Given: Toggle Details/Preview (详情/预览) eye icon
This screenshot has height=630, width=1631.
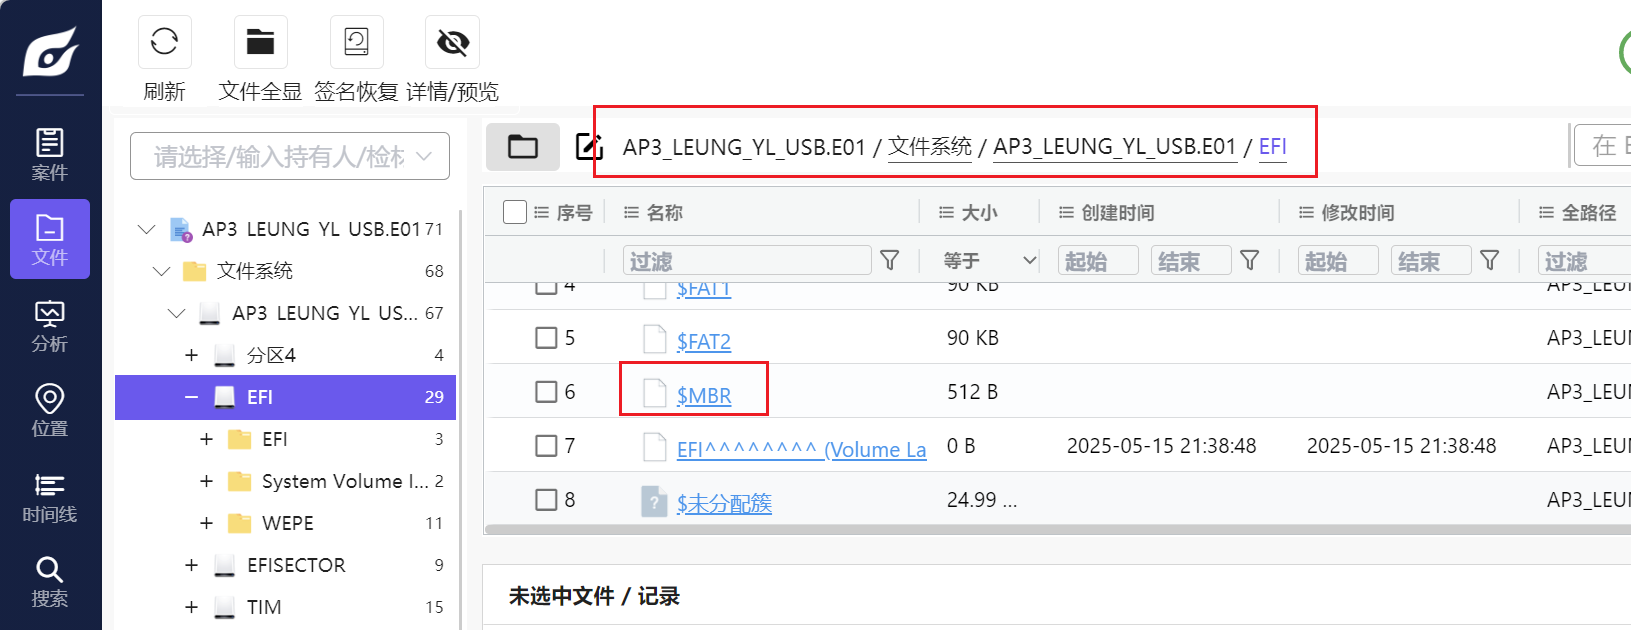Looking at the screenshot, I should pos(452,42).
